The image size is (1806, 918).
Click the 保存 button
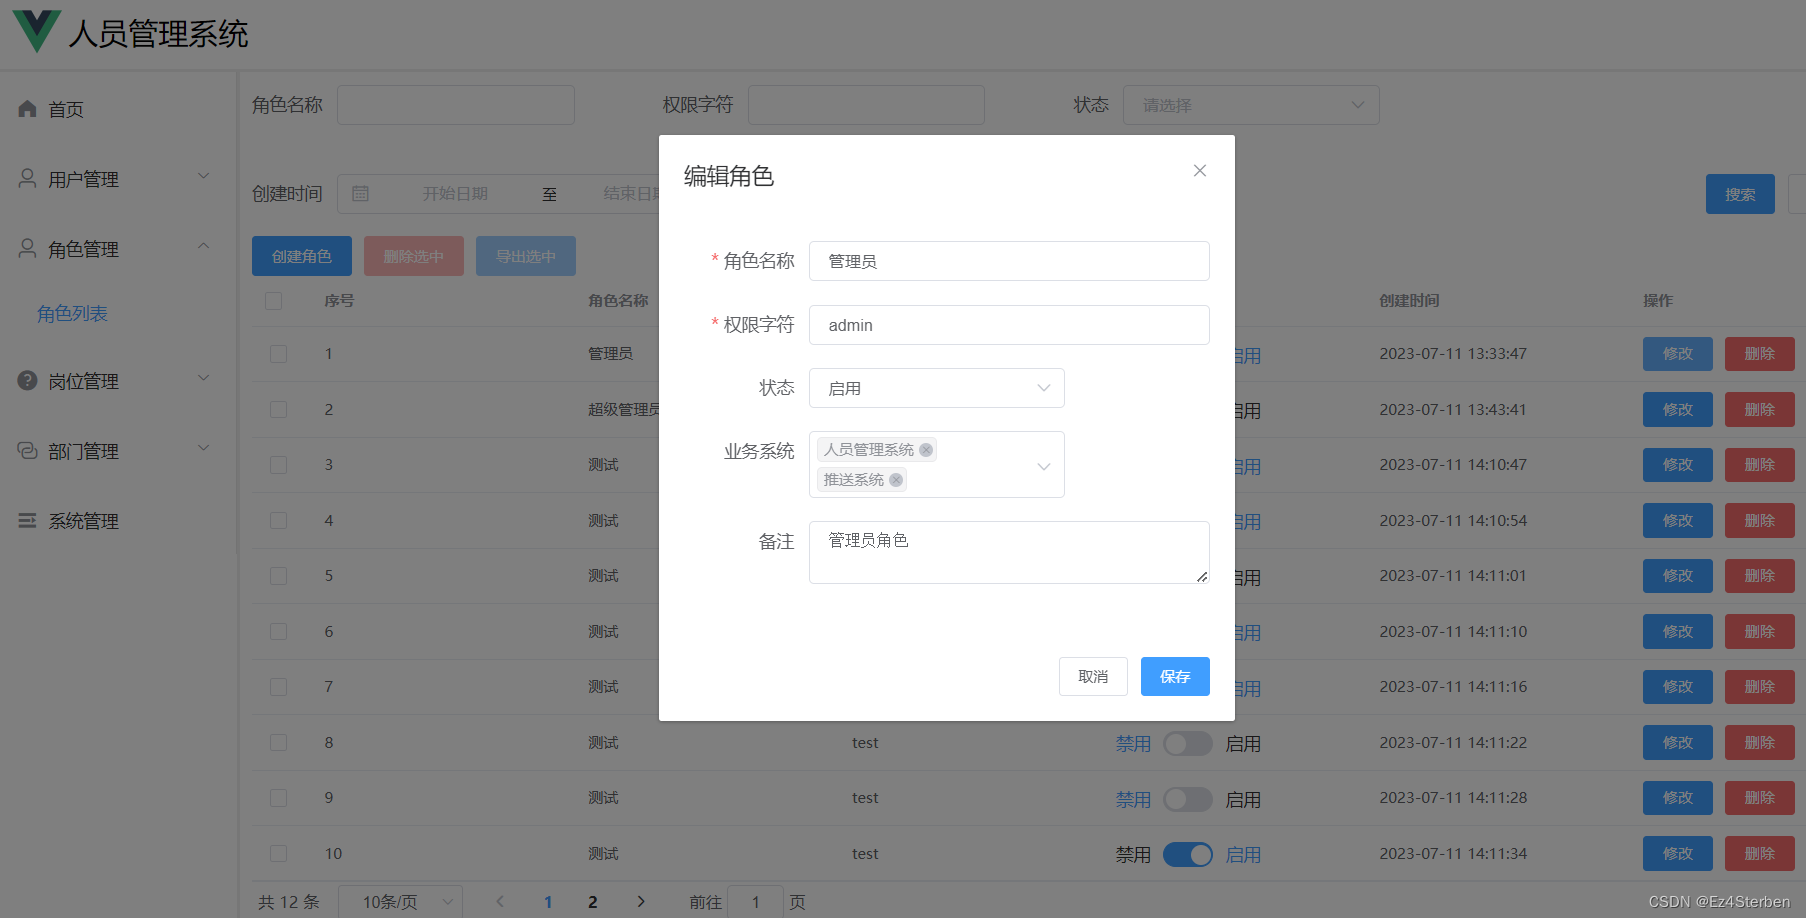pos(1175,676)
